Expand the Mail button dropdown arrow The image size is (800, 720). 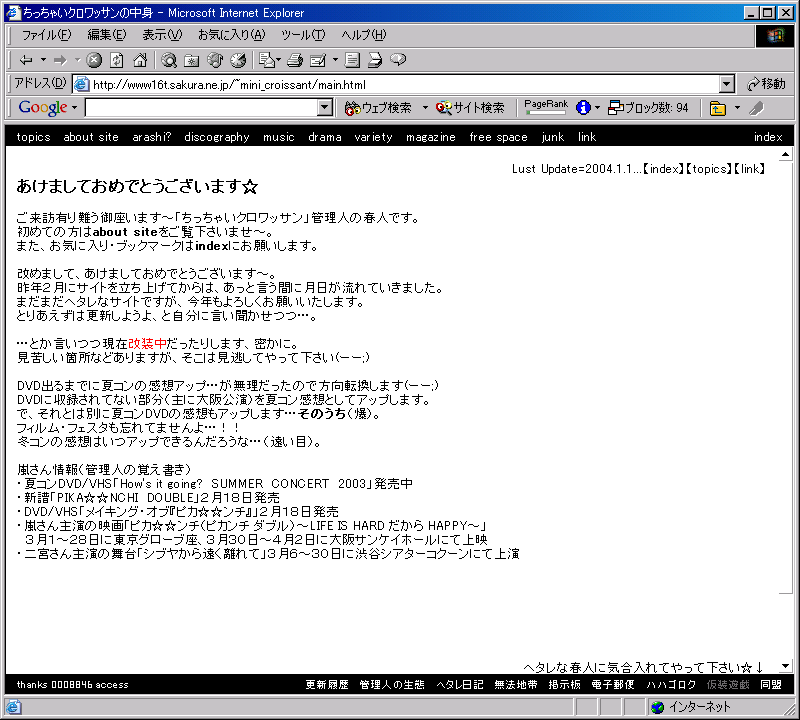click(279, 60)
